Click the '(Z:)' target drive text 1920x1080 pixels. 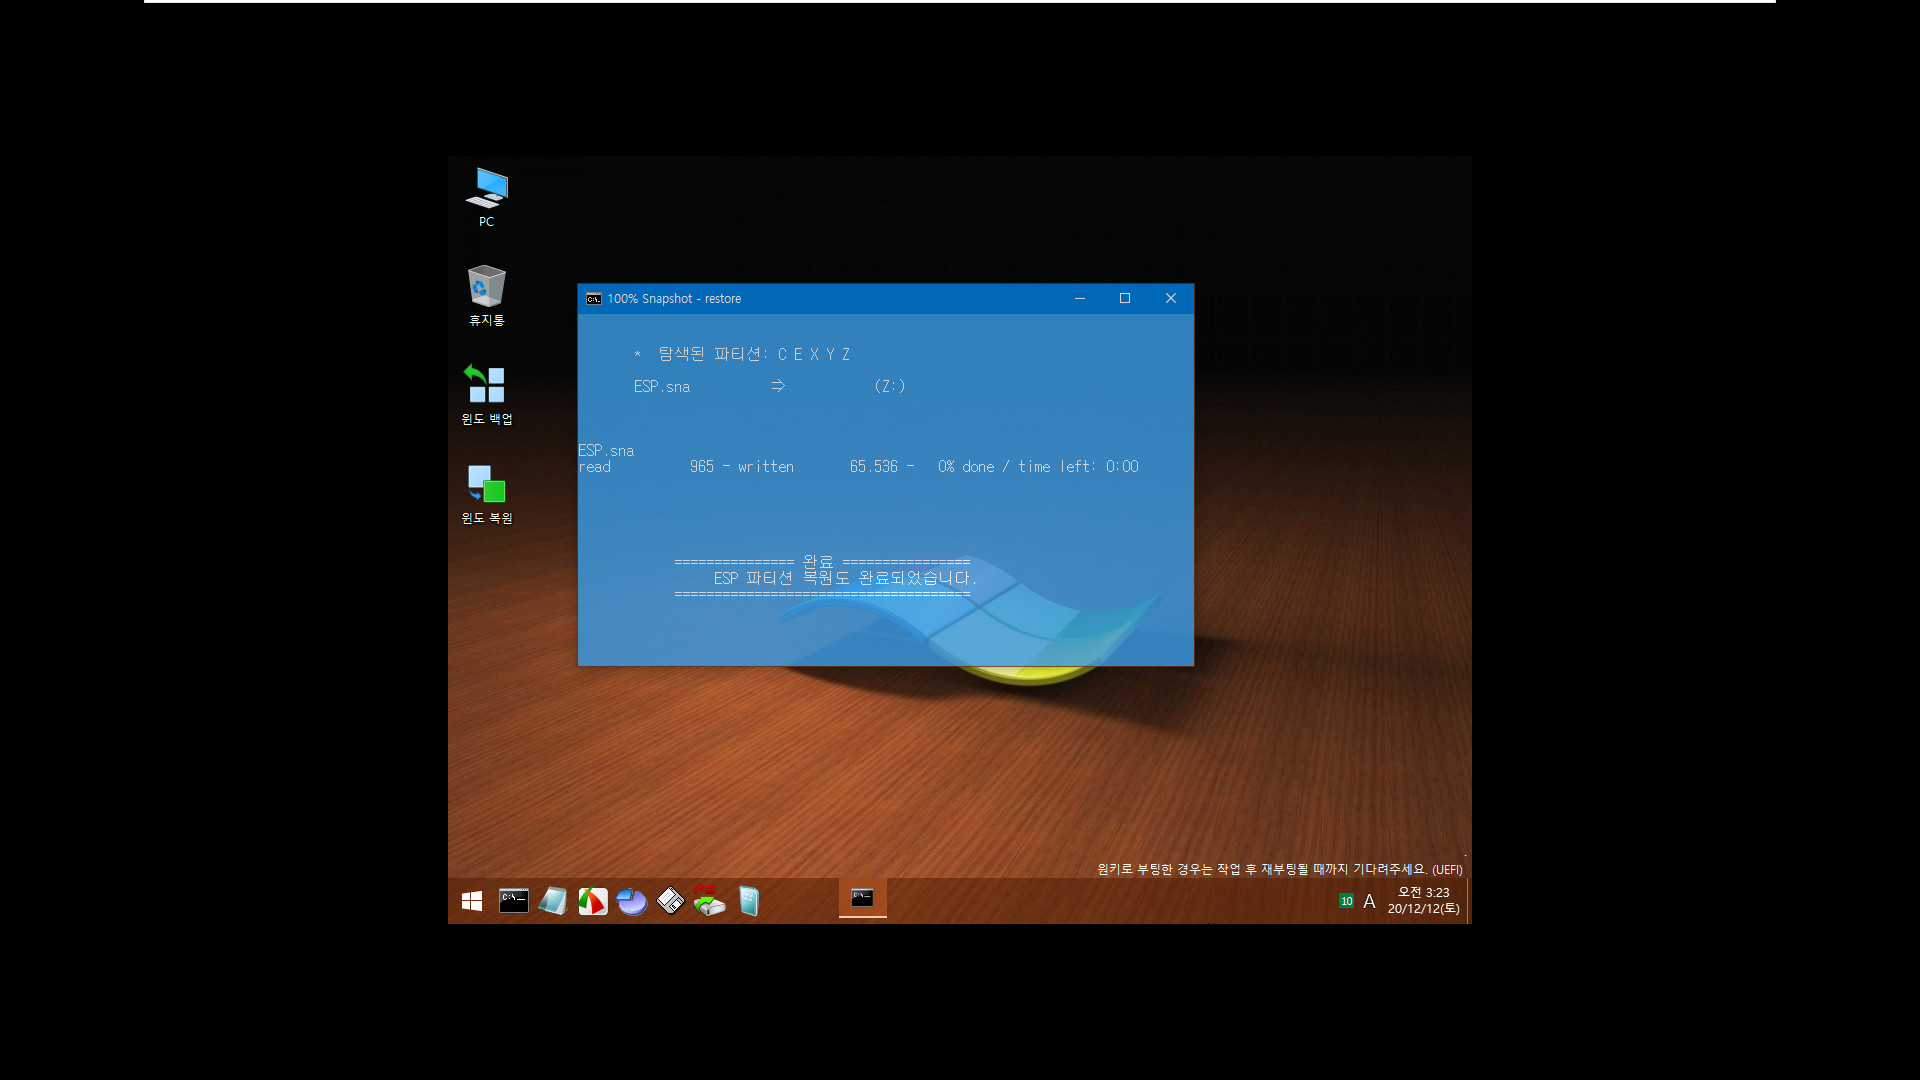tap(889, 386)
